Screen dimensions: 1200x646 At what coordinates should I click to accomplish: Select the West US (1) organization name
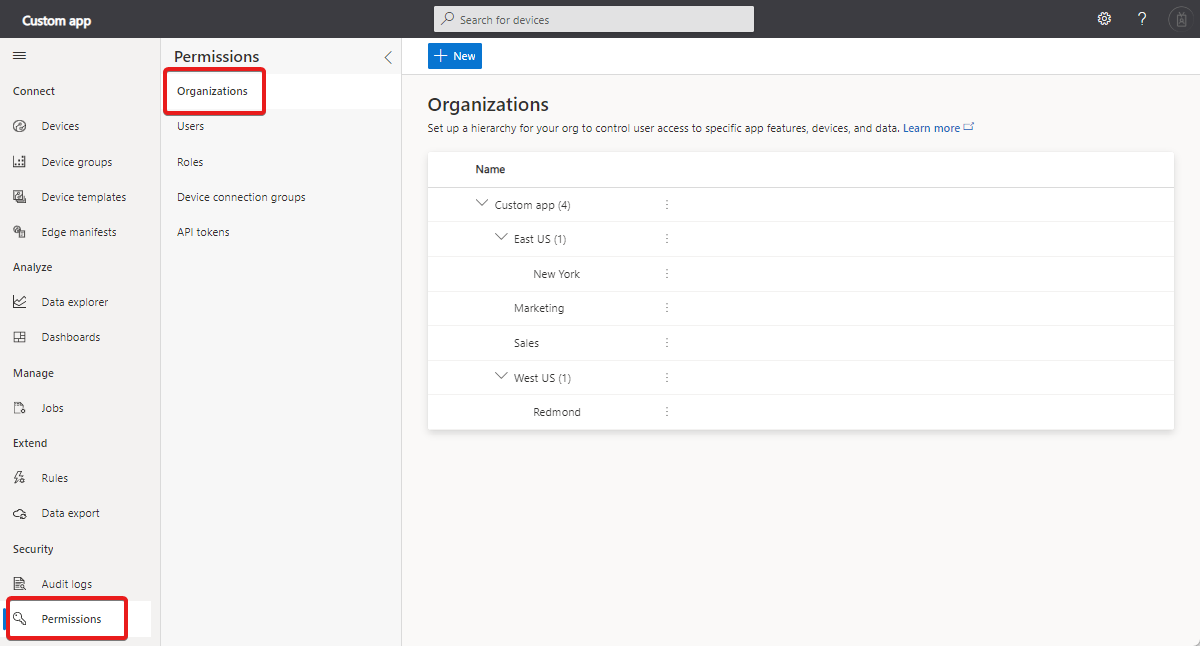[x=542, y=378]
